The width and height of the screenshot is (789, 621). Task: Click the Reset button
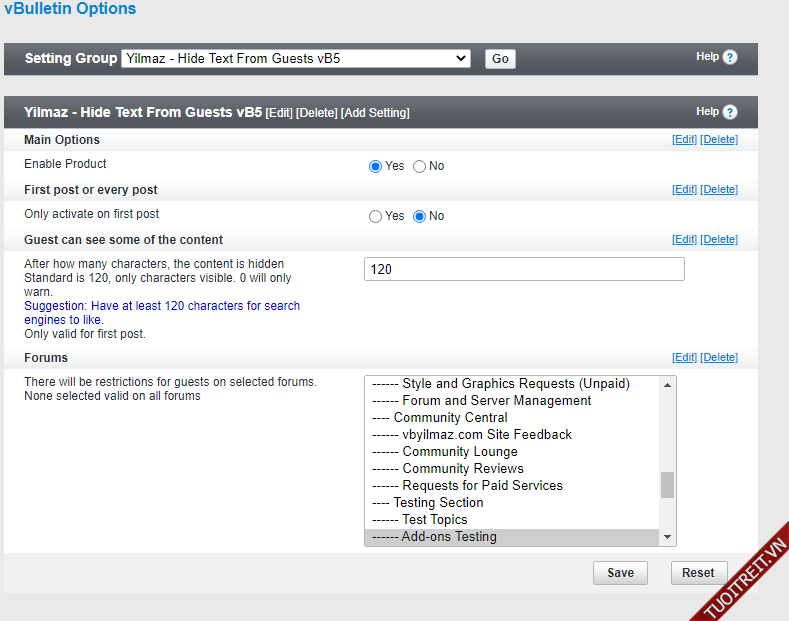click(698, 573)
